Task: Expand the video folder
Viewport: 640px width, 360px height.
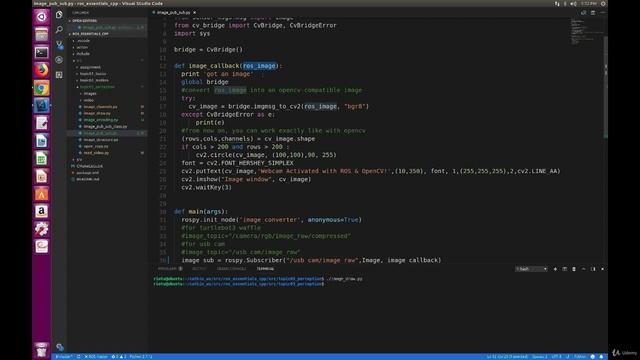Action: pos(89,100)
